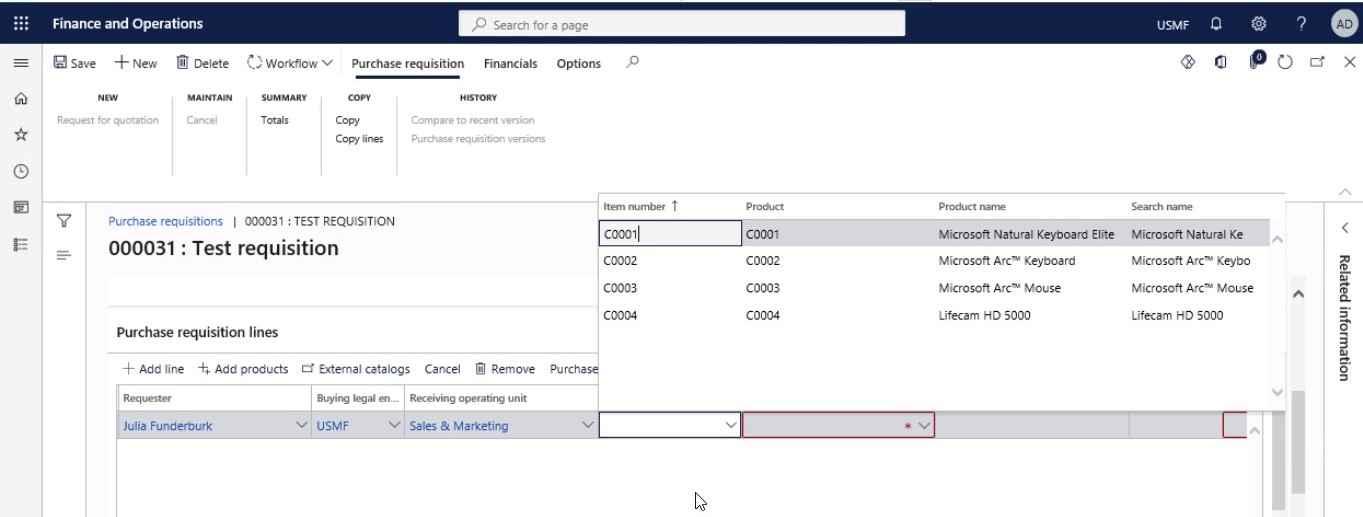Viewport: 1363px width, 517px height.
Task: Click Microsoft Natural Keyboard Elite product name
Action: 1026,234
